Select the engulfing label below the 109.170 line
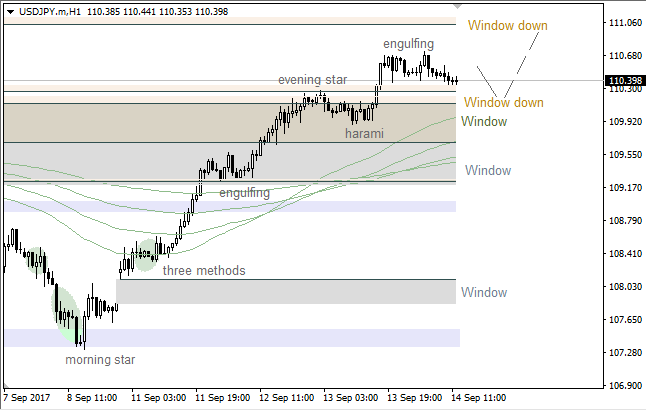Viewport: 646px width, 410px height. tap(244, 192)
